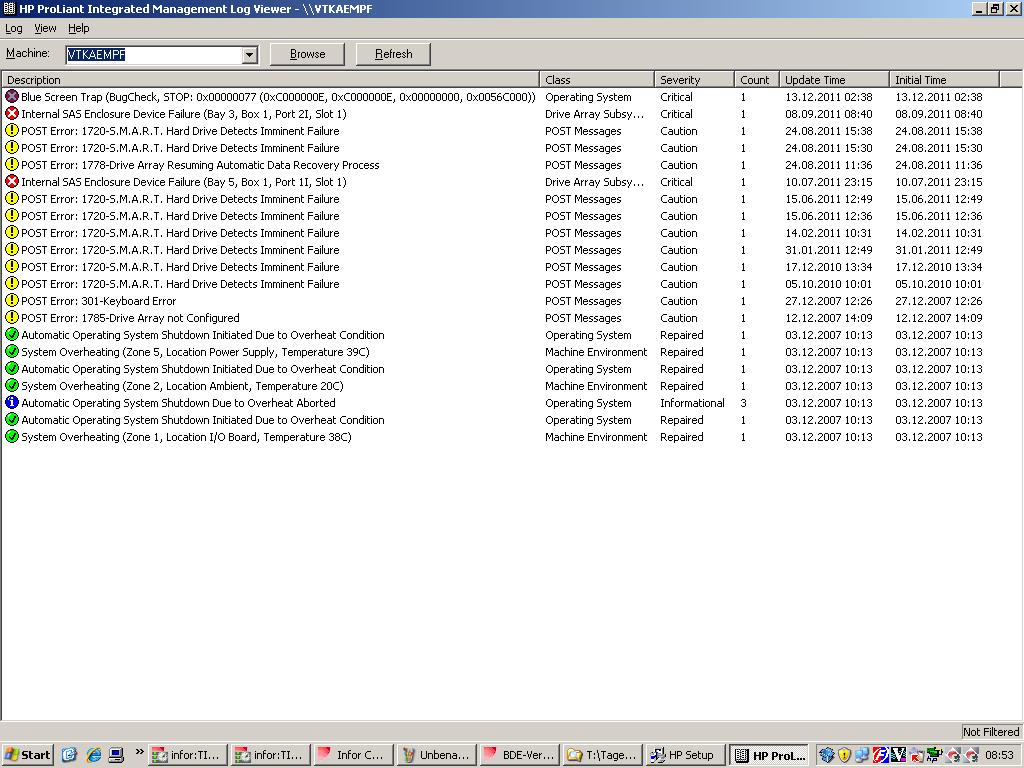Click Update Time '13.12.2011 02:38' cell
Screen dimensions: 1024x768
pos(829,97)
